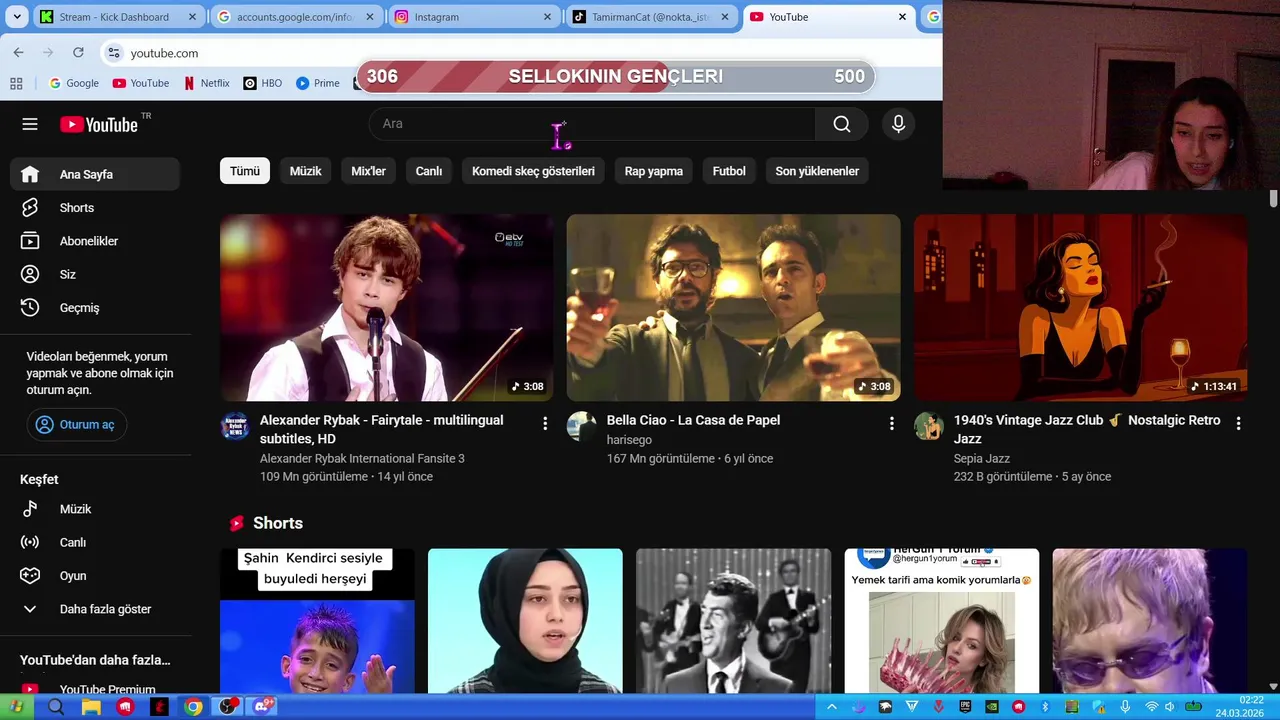The width and height of the screenshot is (1280, 720).
Task: Expand Daha fazla göster in sidebar
Action: (95, 609)
